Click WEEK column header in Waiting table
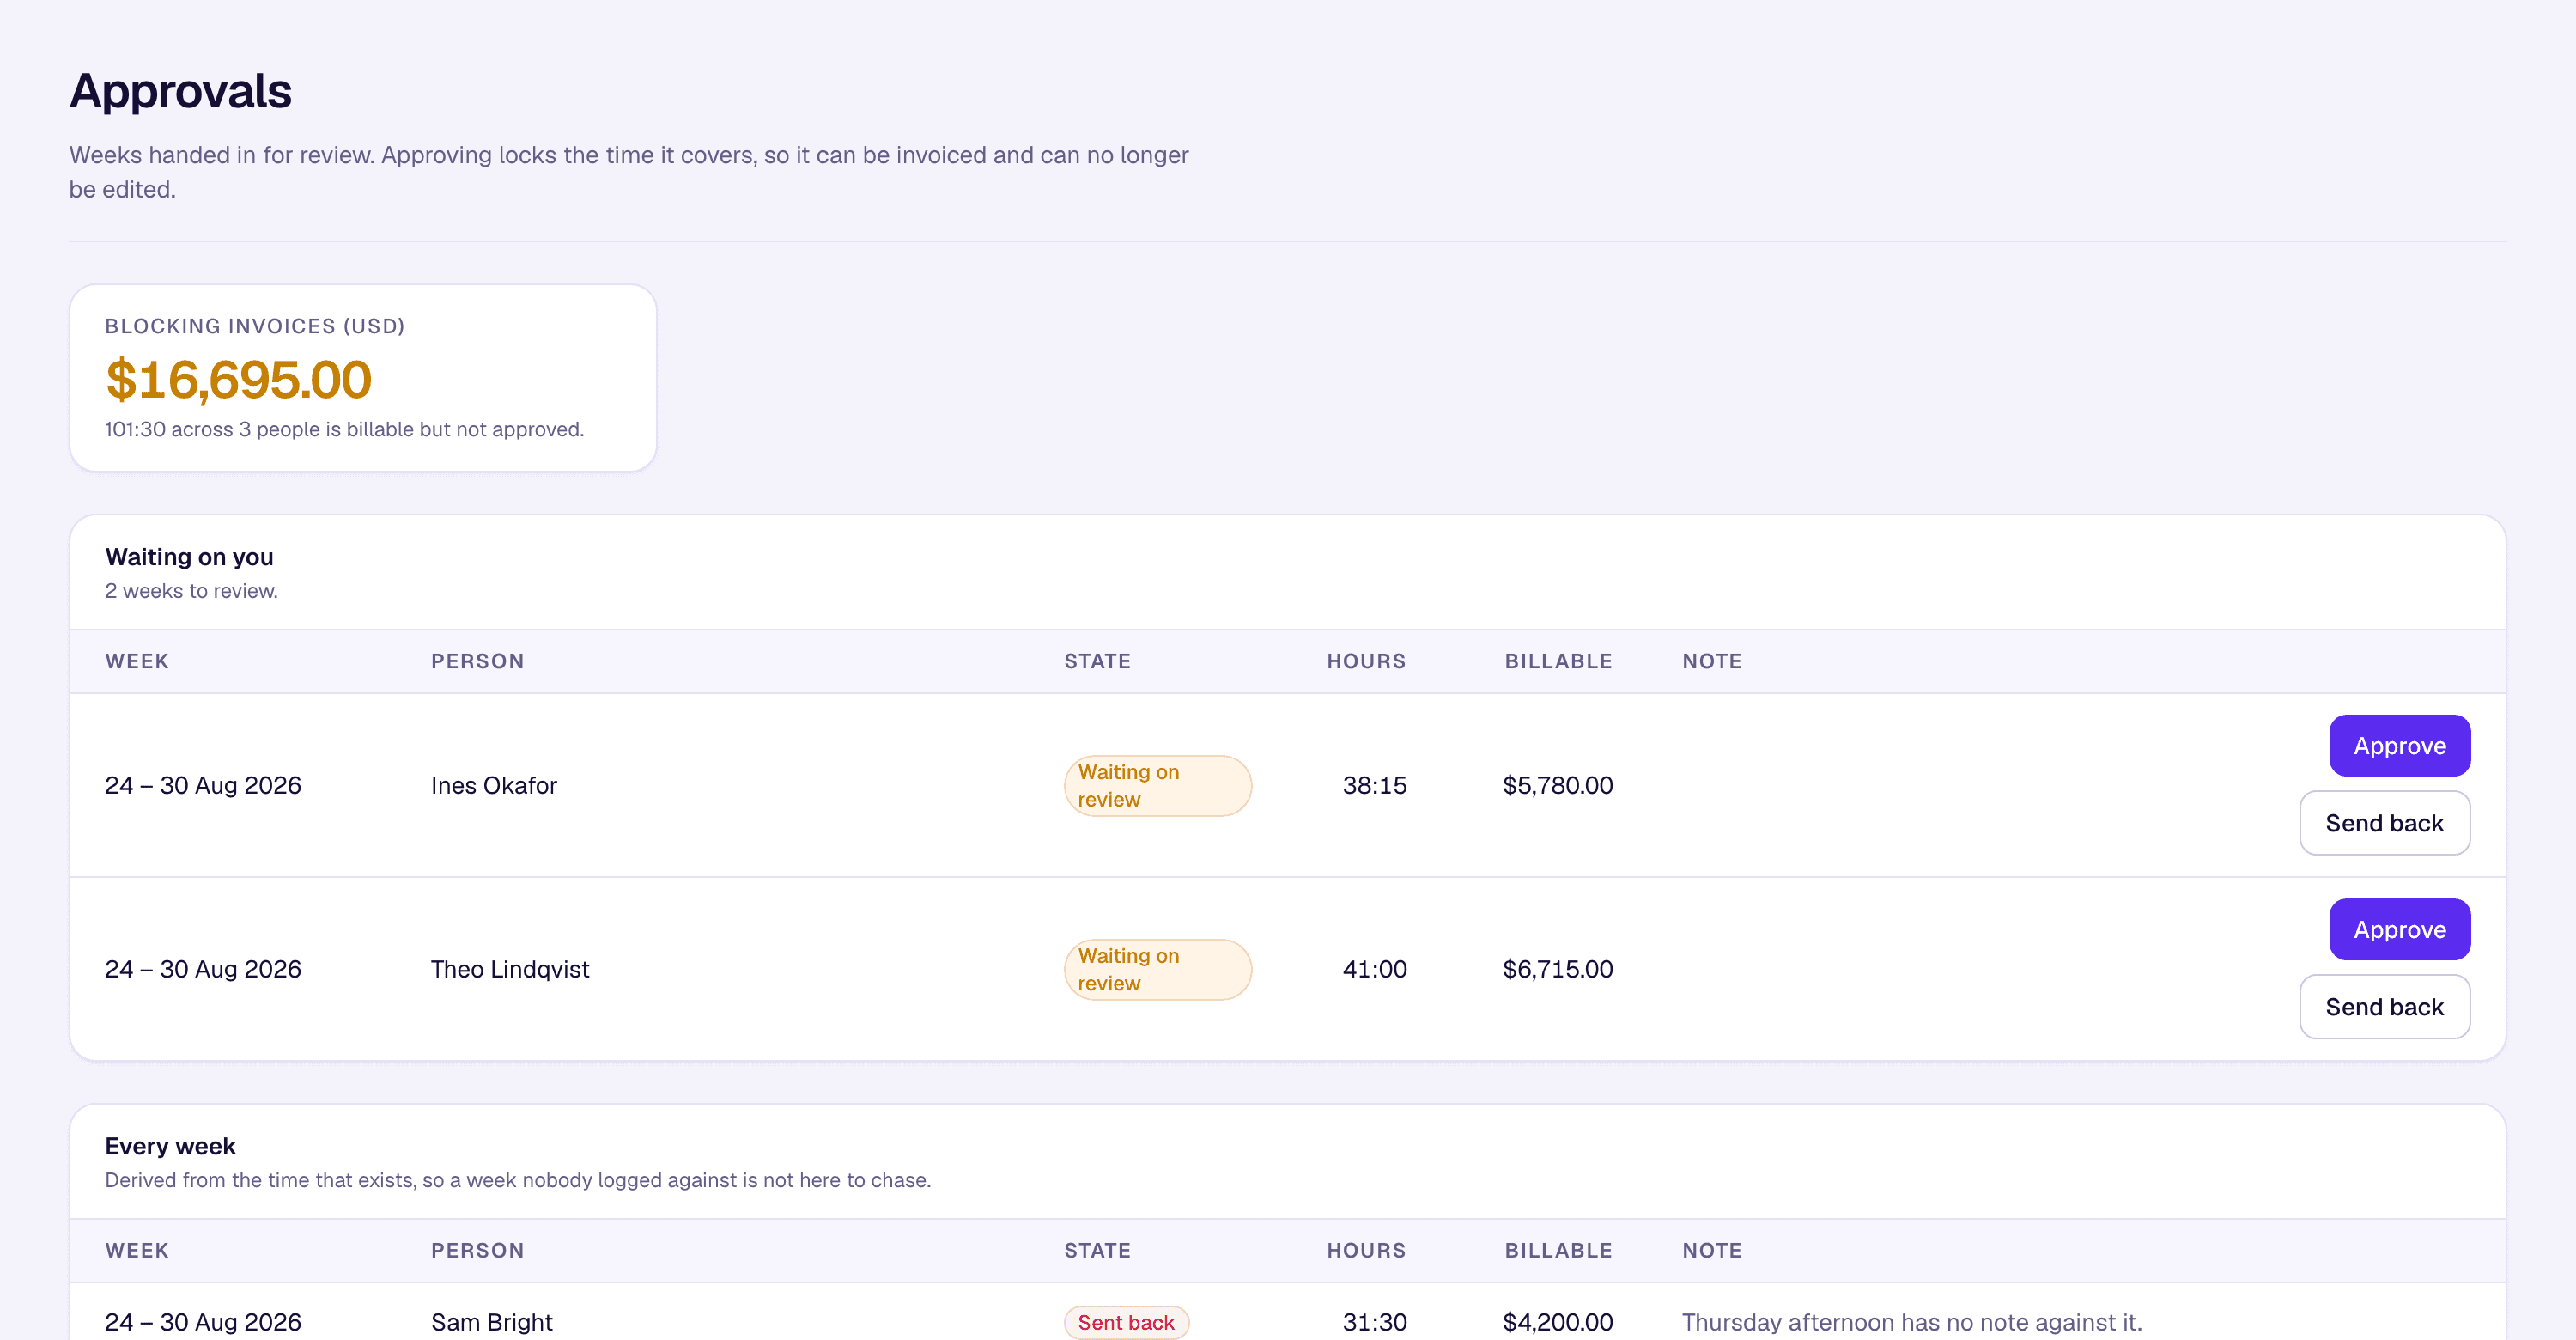 click(137, 661)
